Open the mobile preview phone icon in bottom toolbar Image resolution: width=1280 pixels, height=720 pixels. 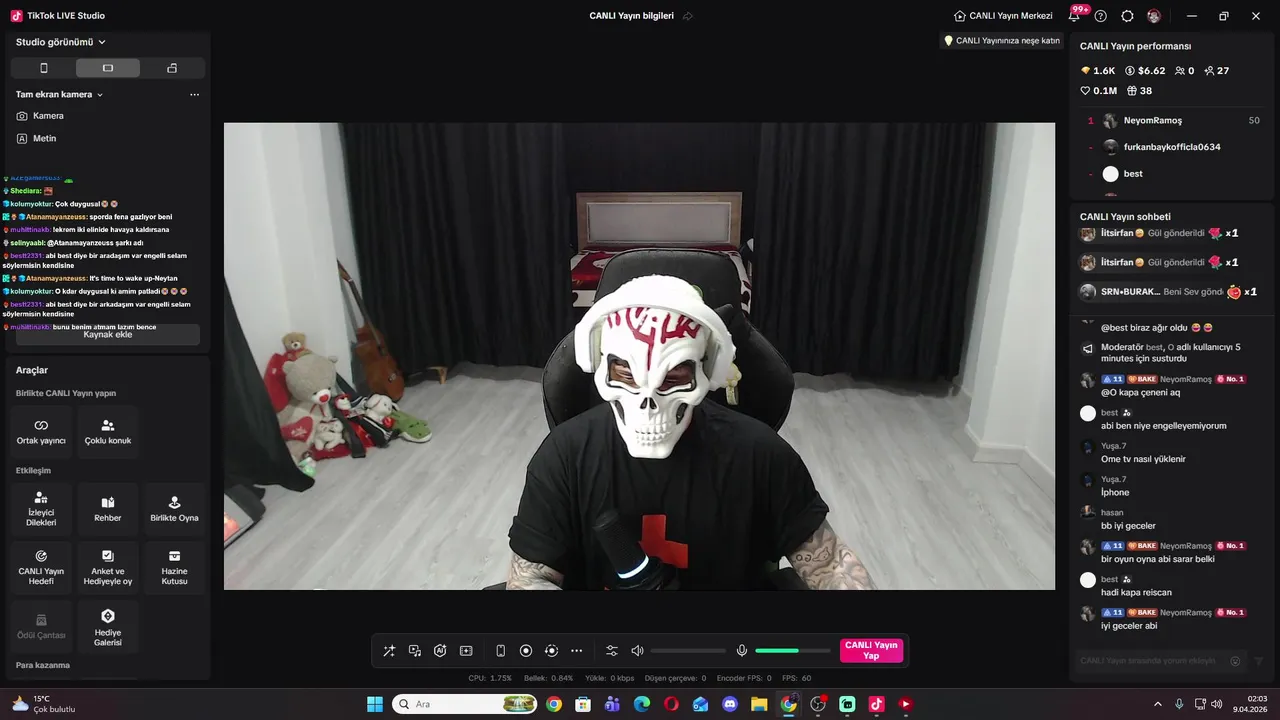500,651
